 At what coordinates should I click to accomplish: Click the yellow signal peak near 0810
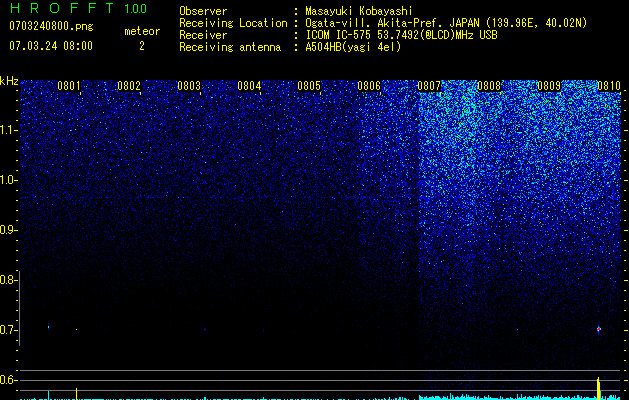tap(599, 388)
